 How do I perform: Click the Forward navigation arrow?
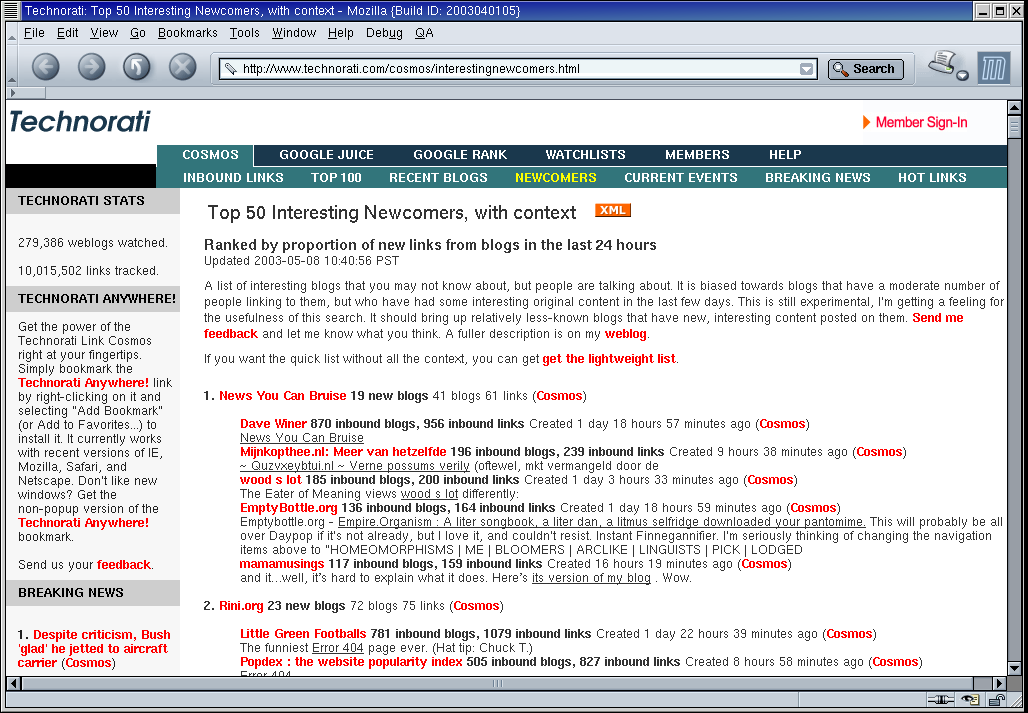coord(91,67)
